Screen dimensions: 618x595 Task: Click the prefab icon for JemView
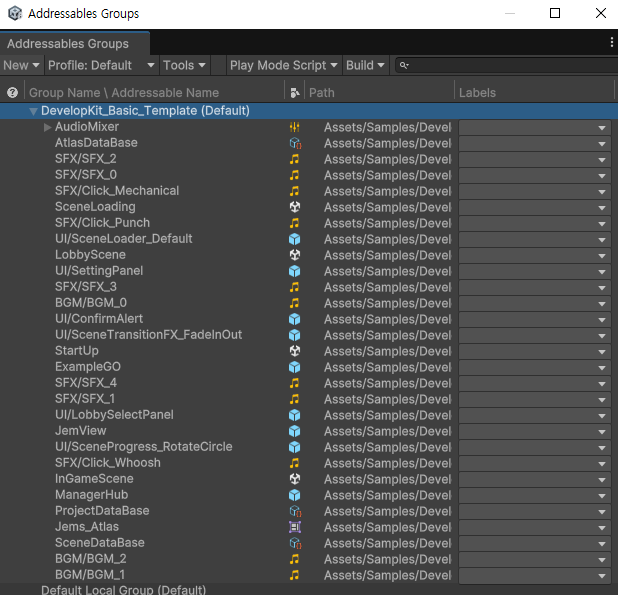(x=295, y=431)
